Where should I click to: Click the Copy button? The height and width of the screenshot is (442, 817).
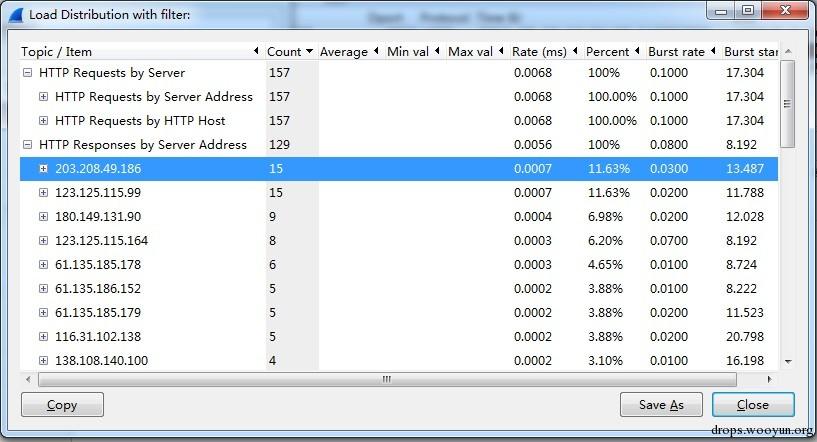pyautogui.click(x=62, y=404)
